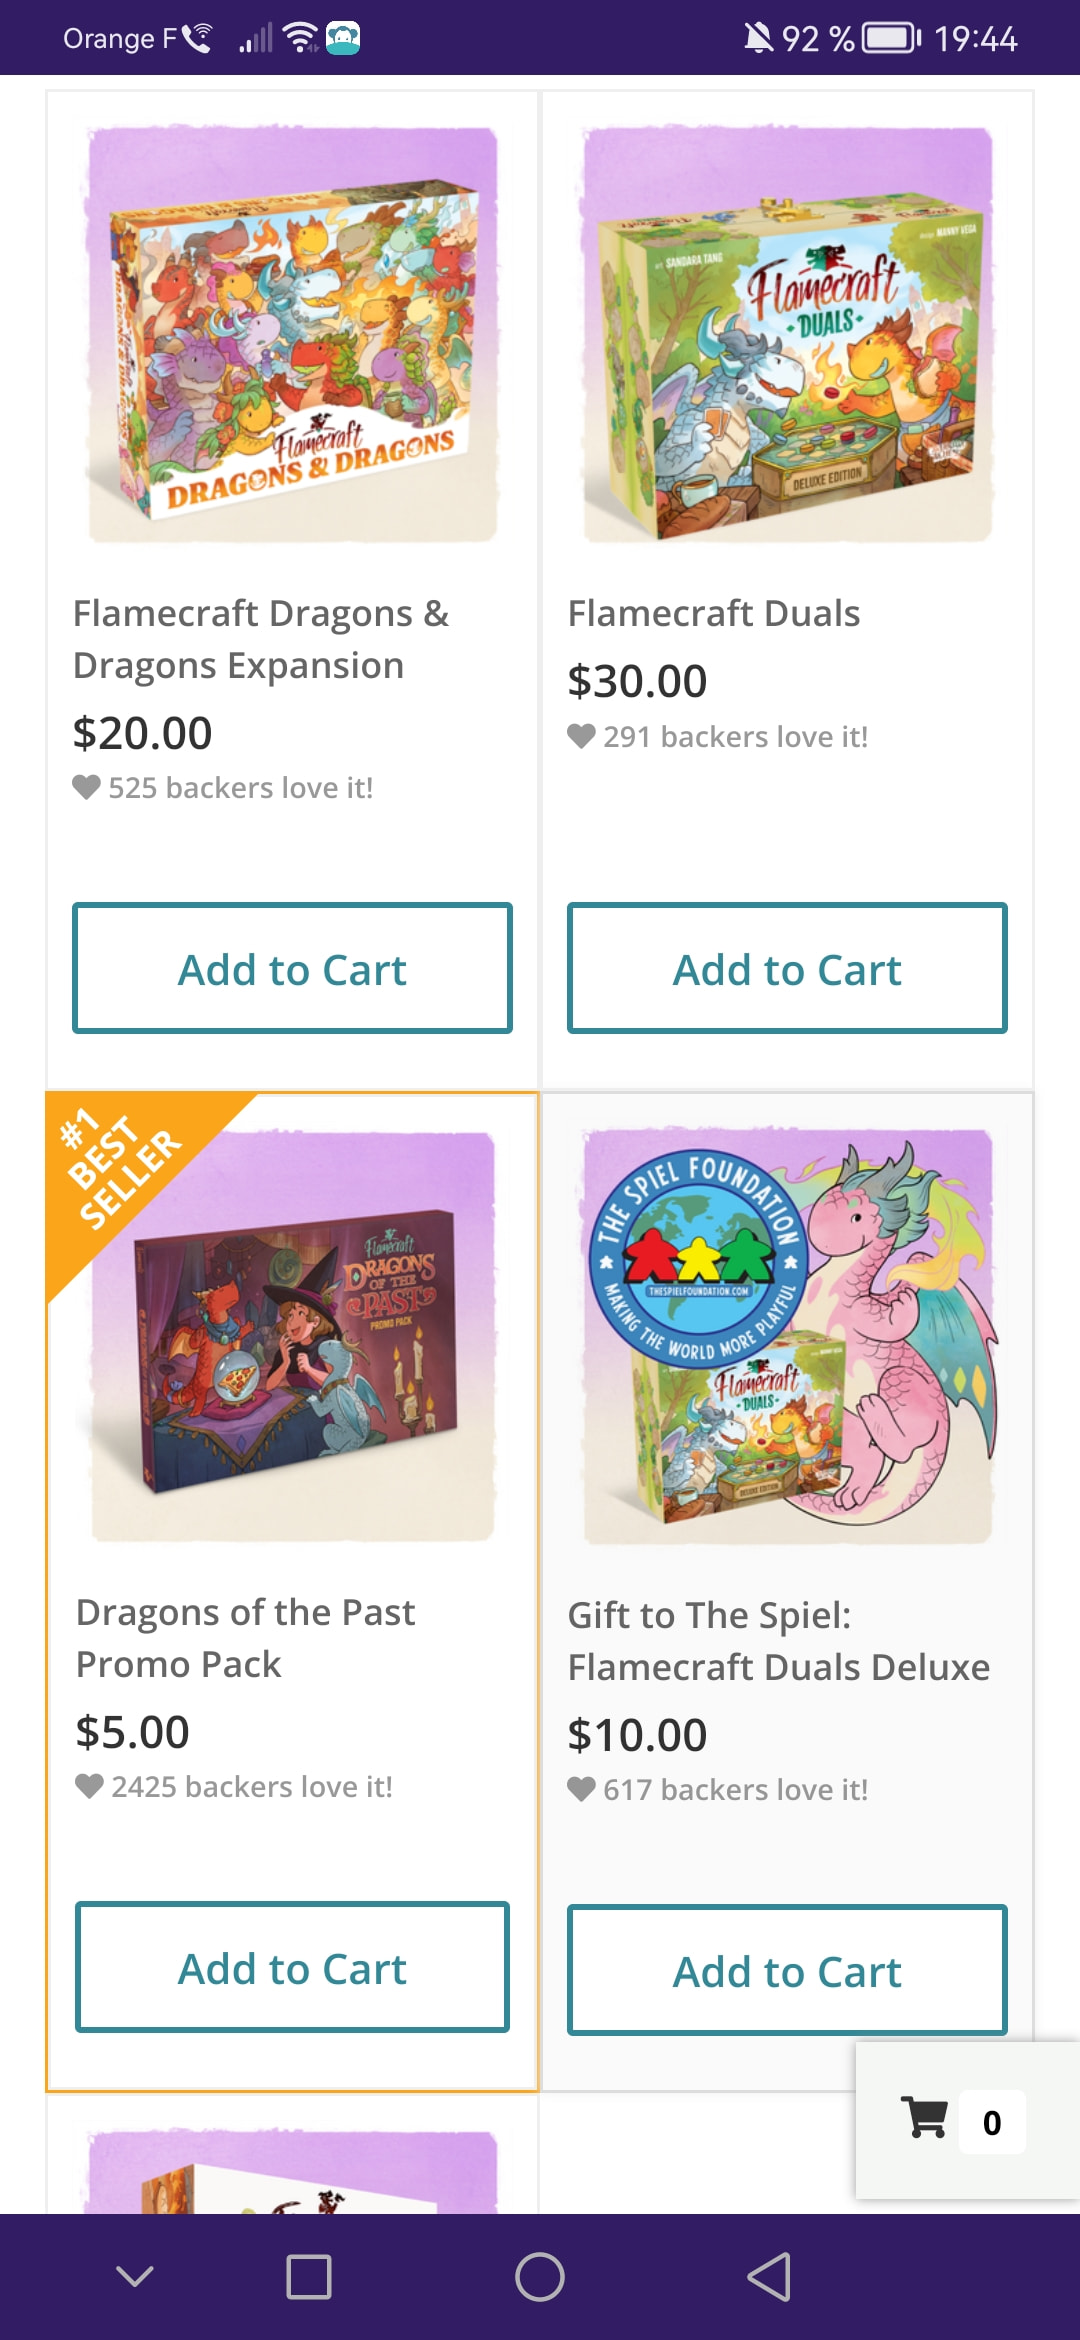The height and width of the screenshot is (2340, 1080).
Task: Tap heart icon beside 2425 backers
Action: [90, 1786]
